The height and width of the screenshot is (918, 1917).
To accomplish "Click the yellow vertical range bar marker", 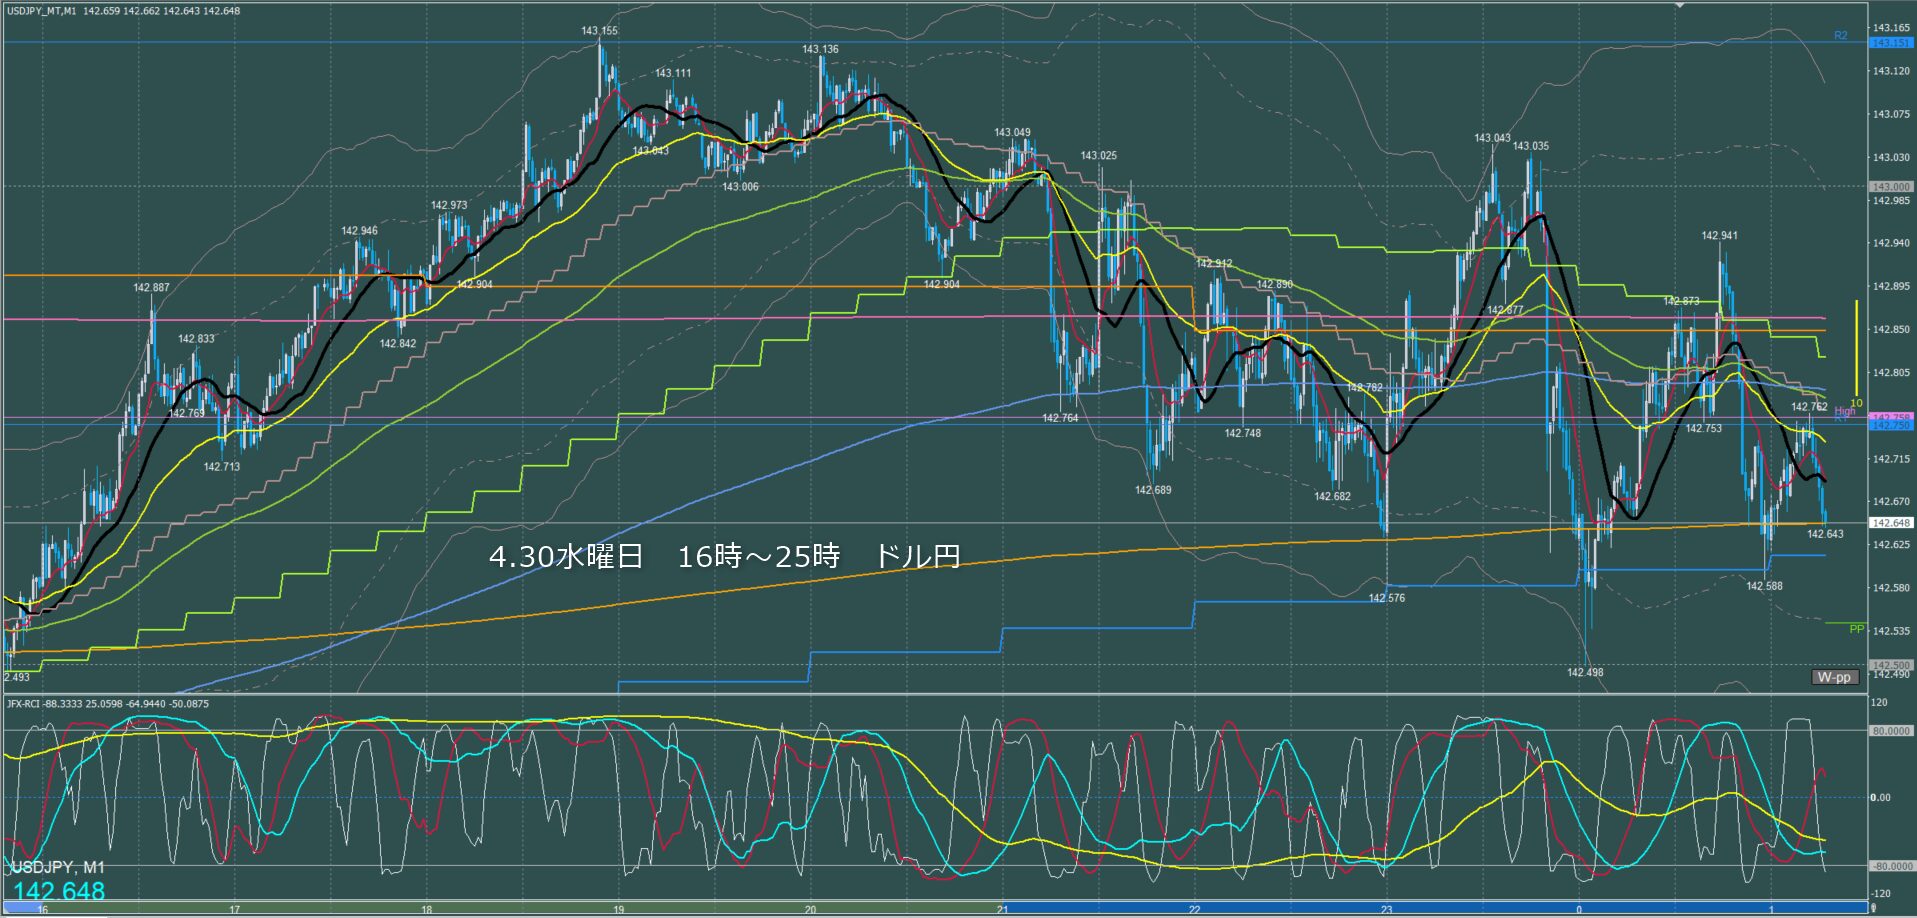I will point(1857,349).
